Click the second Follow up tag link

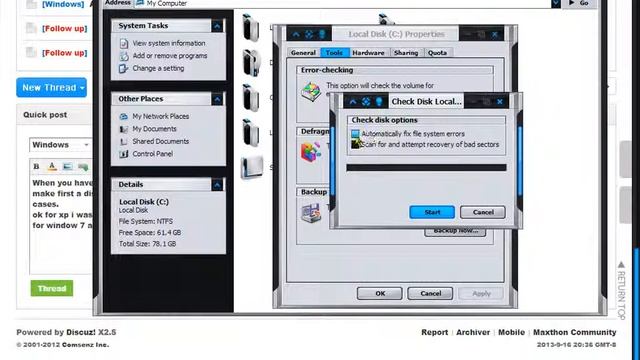(x=64, y=53)
